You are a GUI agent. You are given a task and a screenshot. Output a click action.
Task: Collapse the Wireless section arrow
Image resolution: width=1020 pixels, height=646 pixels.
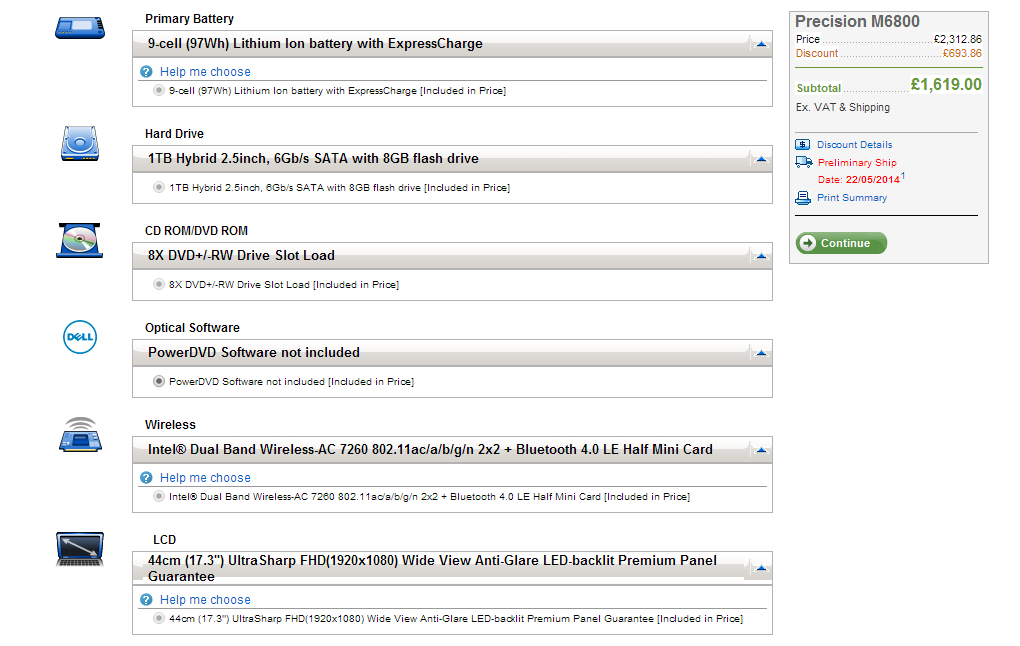(x=760, y=450)
